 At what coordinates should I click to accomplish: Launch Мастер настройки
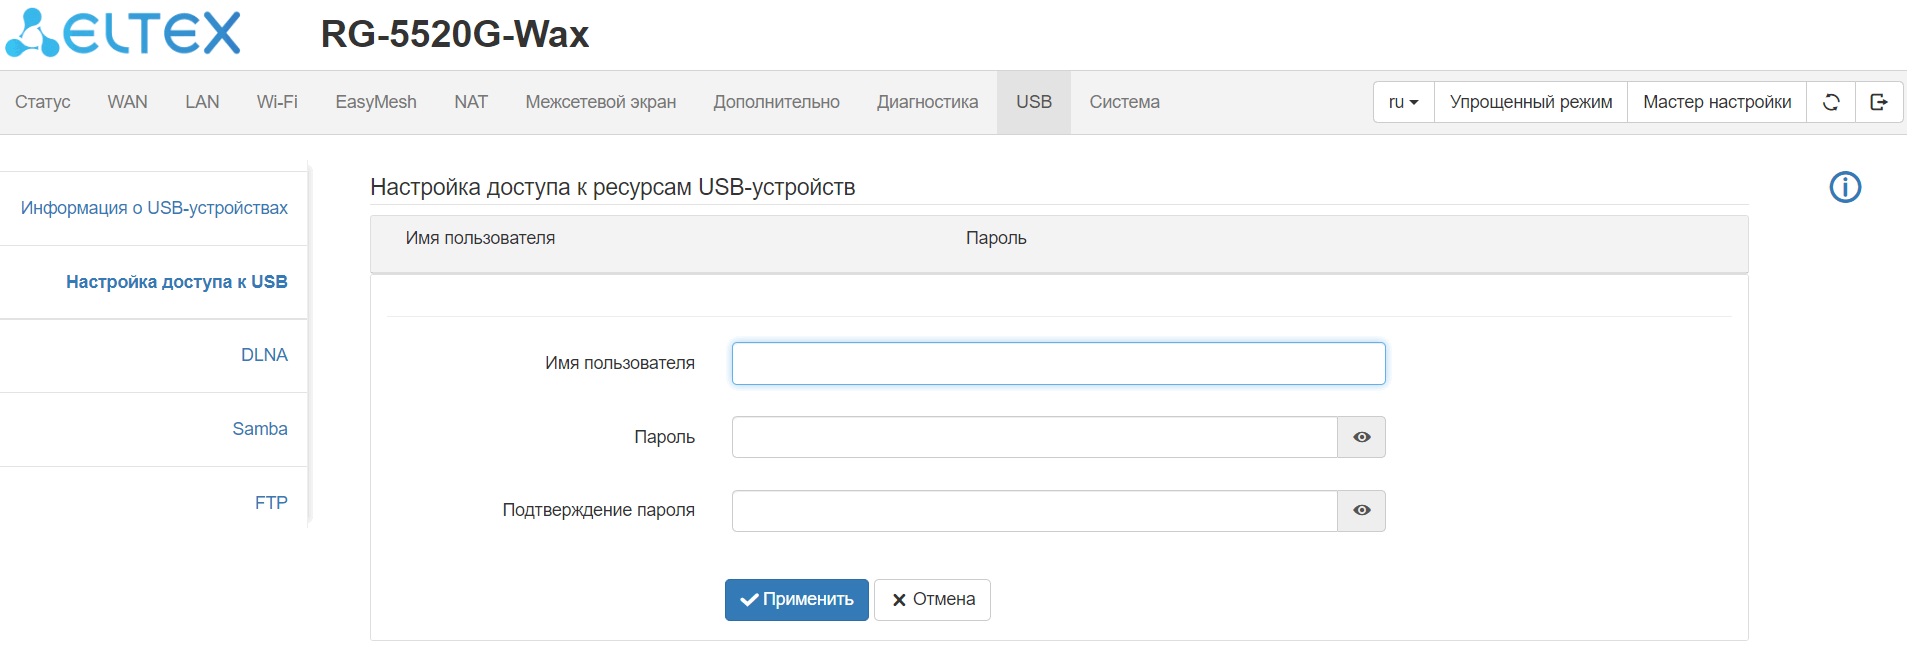tap(1716, 102)
